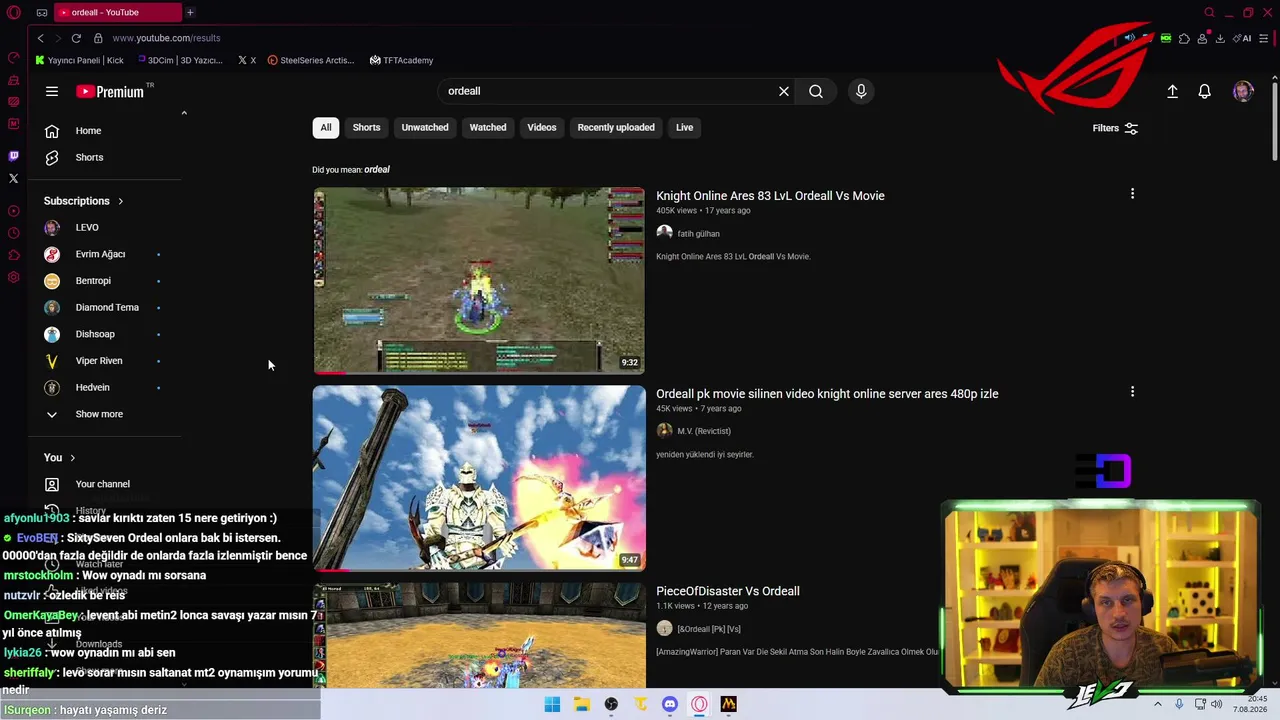Filter results by Videos
The height and width of the screenshot is (720, 1280).
tap(542, 127)
